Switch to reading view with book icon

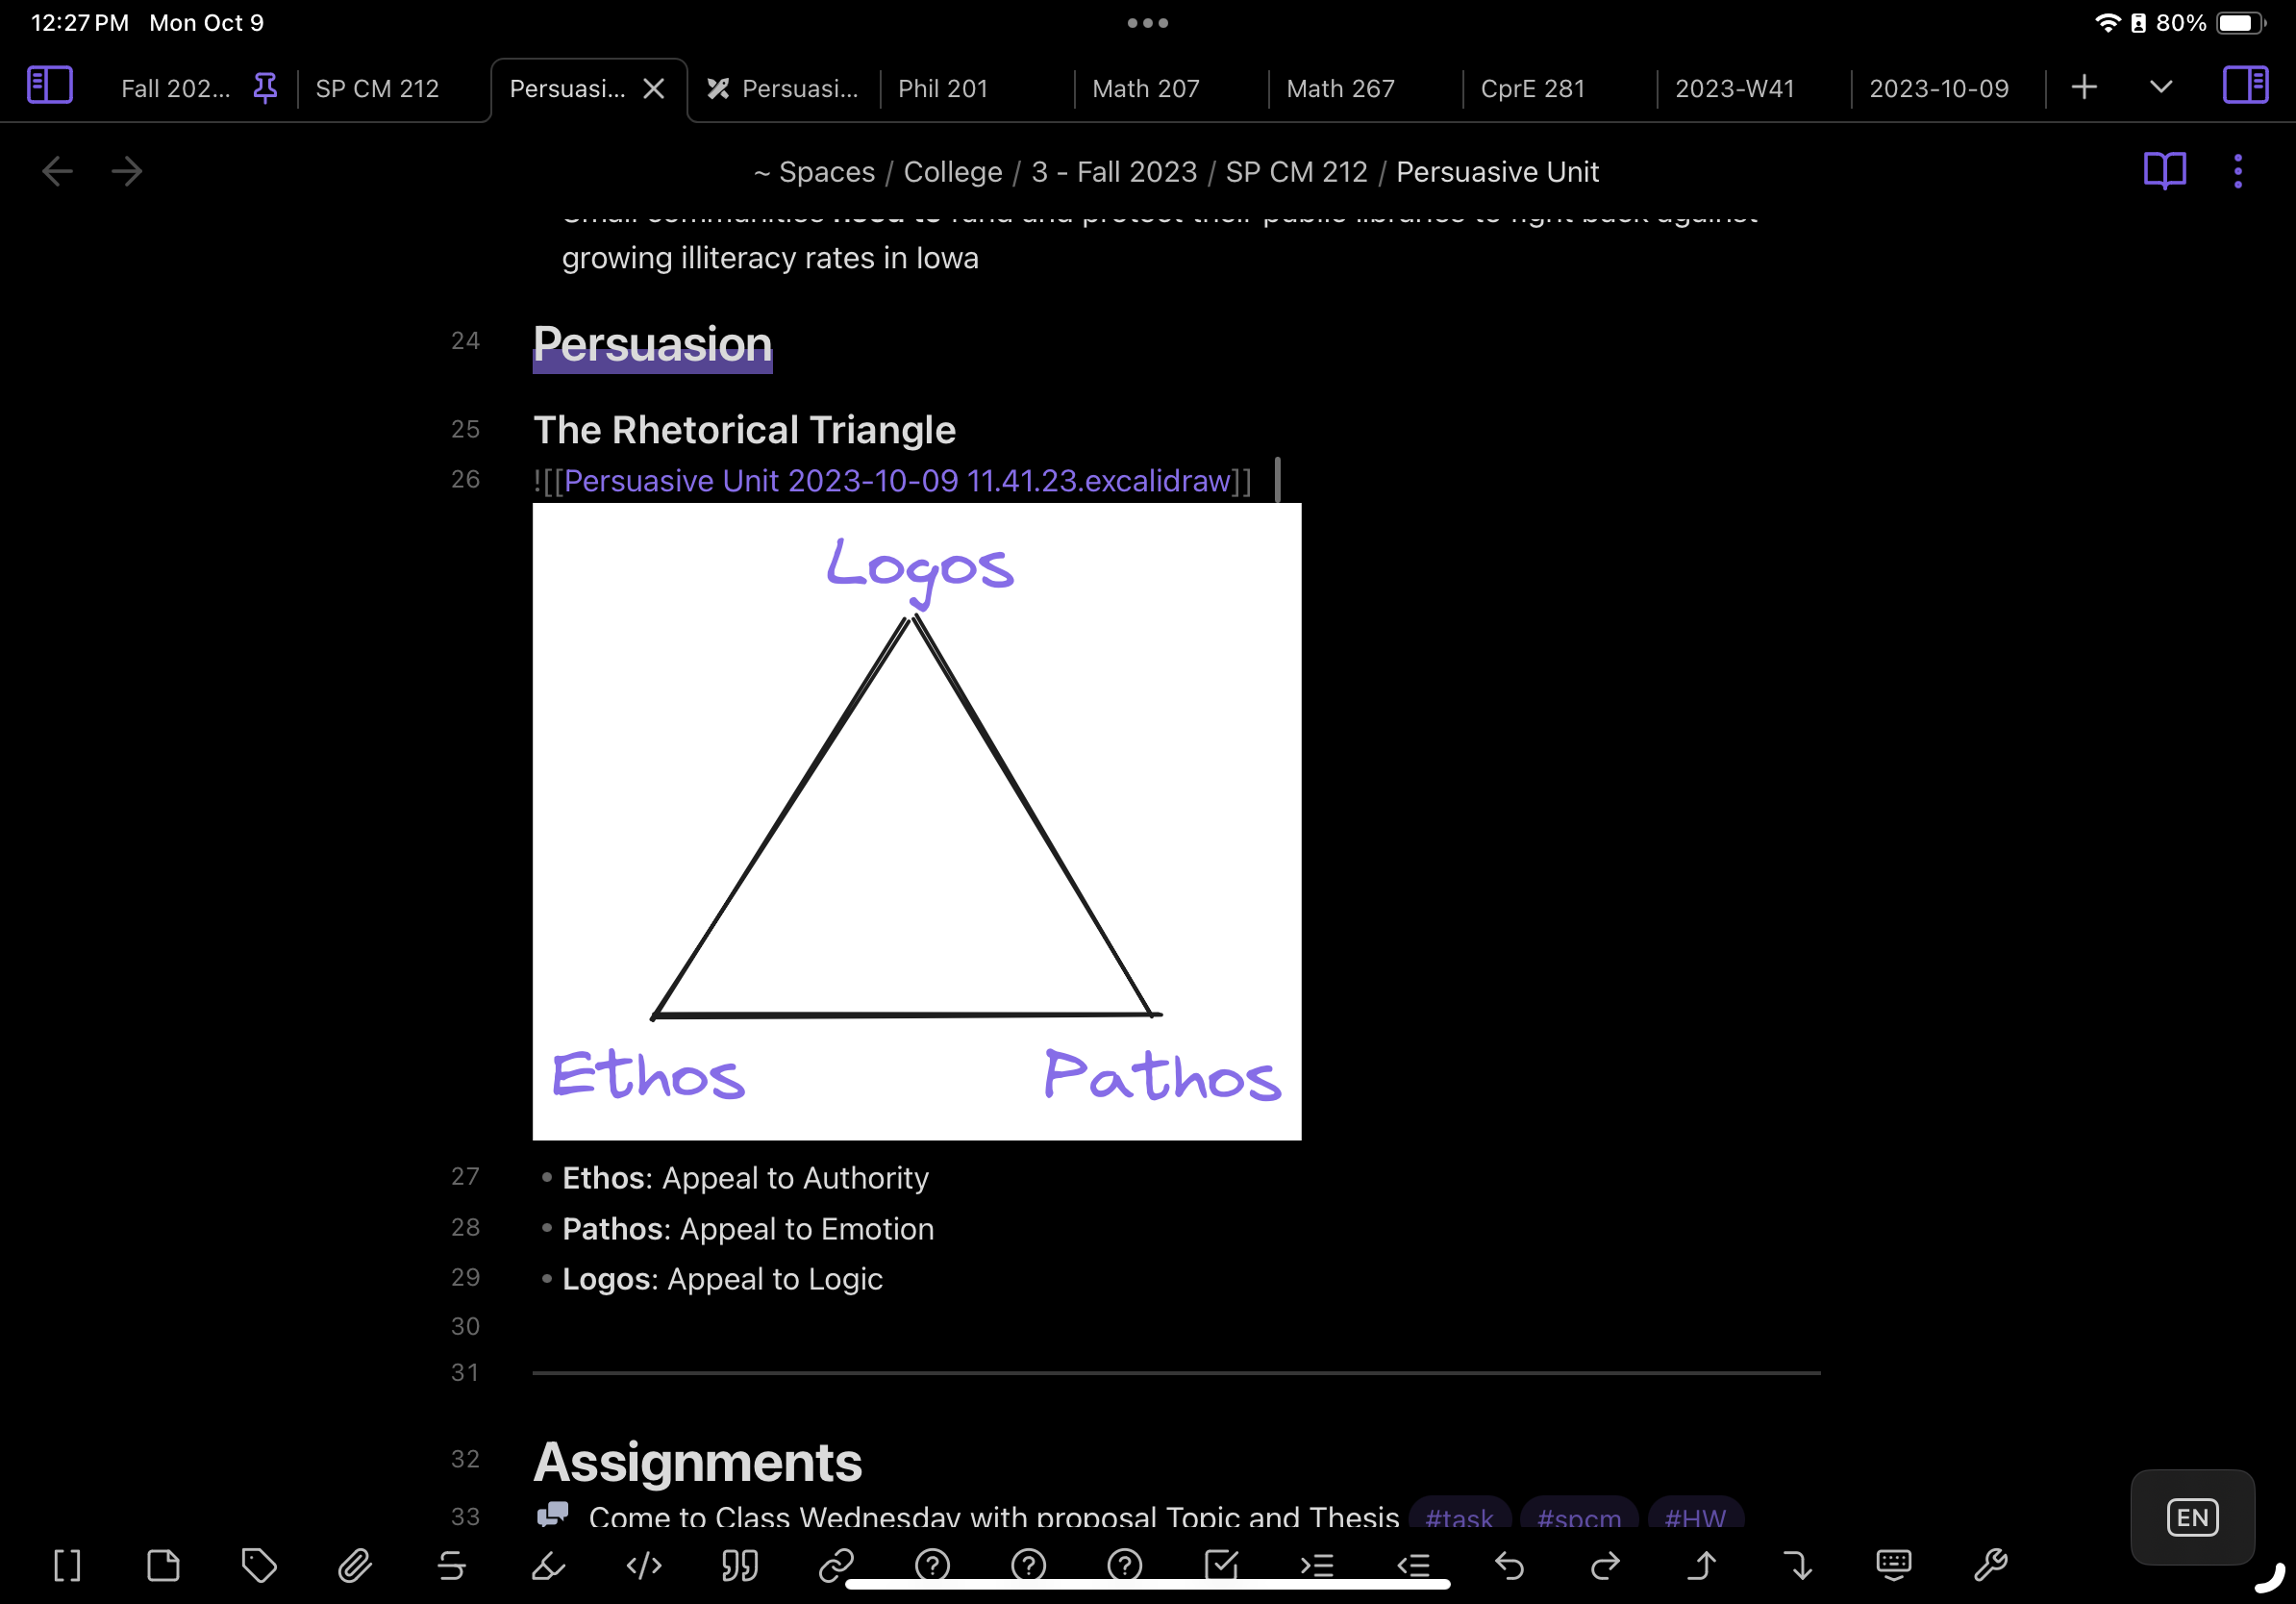point(2166,171)
